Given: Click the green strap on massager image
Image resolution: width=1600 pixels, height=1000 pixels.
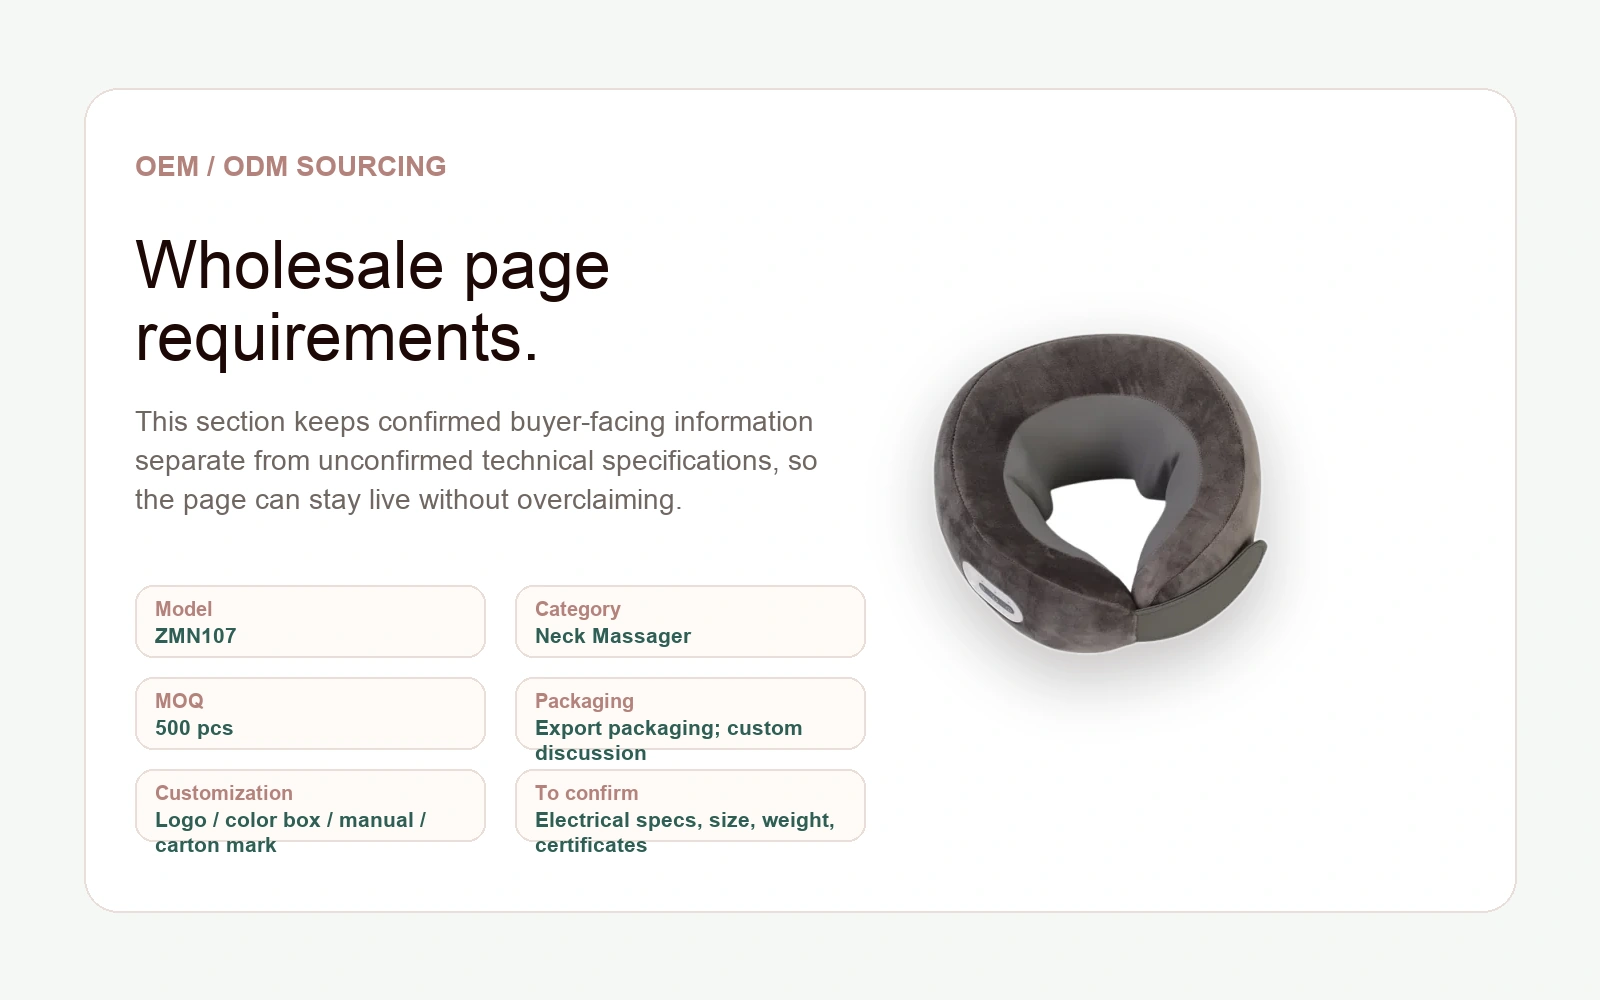Looking at the screenshot, I should tap(1201, 595).
